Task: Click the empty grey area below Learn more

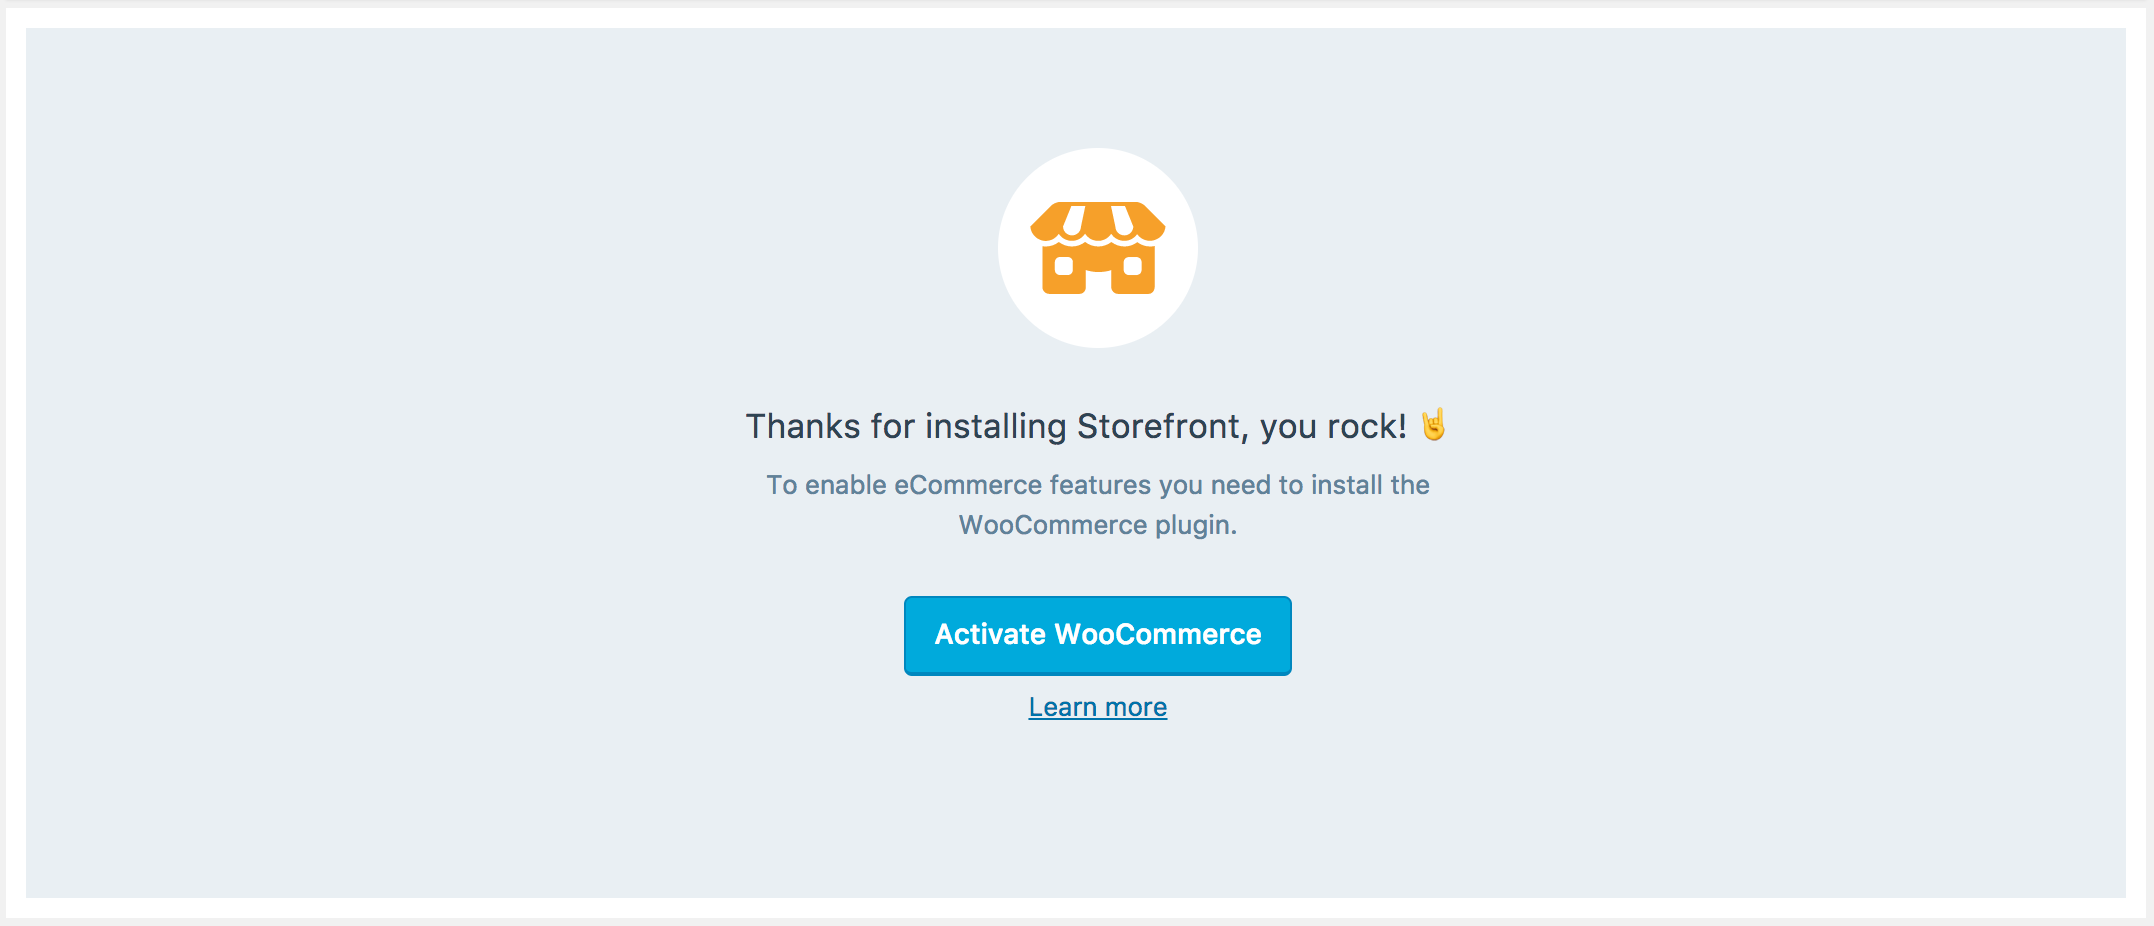Action: coord(1098,810)
